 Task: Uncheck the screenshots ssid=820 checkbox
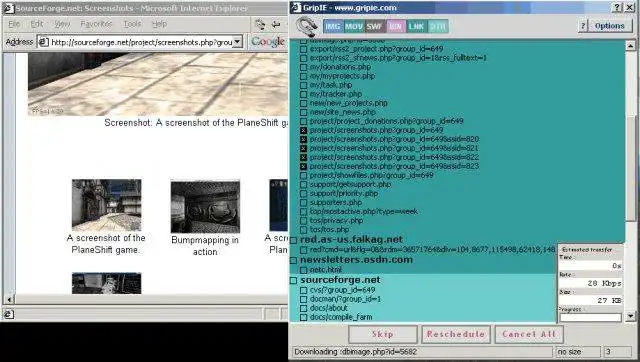303,139
